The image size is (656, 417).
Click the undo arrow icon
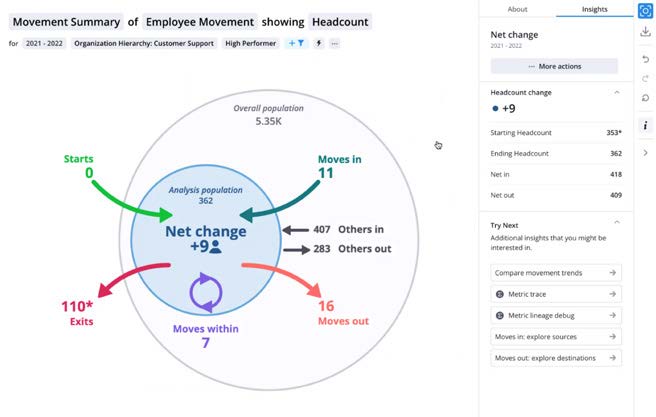[645, 59]
